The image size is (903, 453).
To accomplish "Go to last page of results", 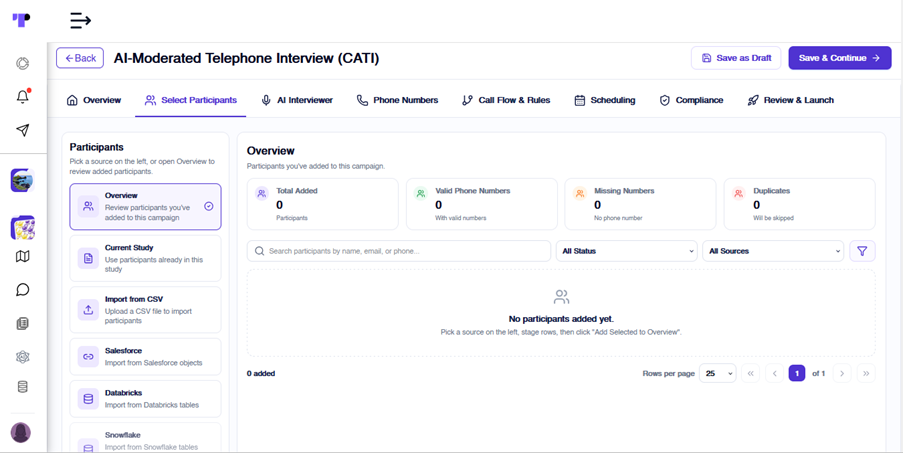I will (866, 374).
